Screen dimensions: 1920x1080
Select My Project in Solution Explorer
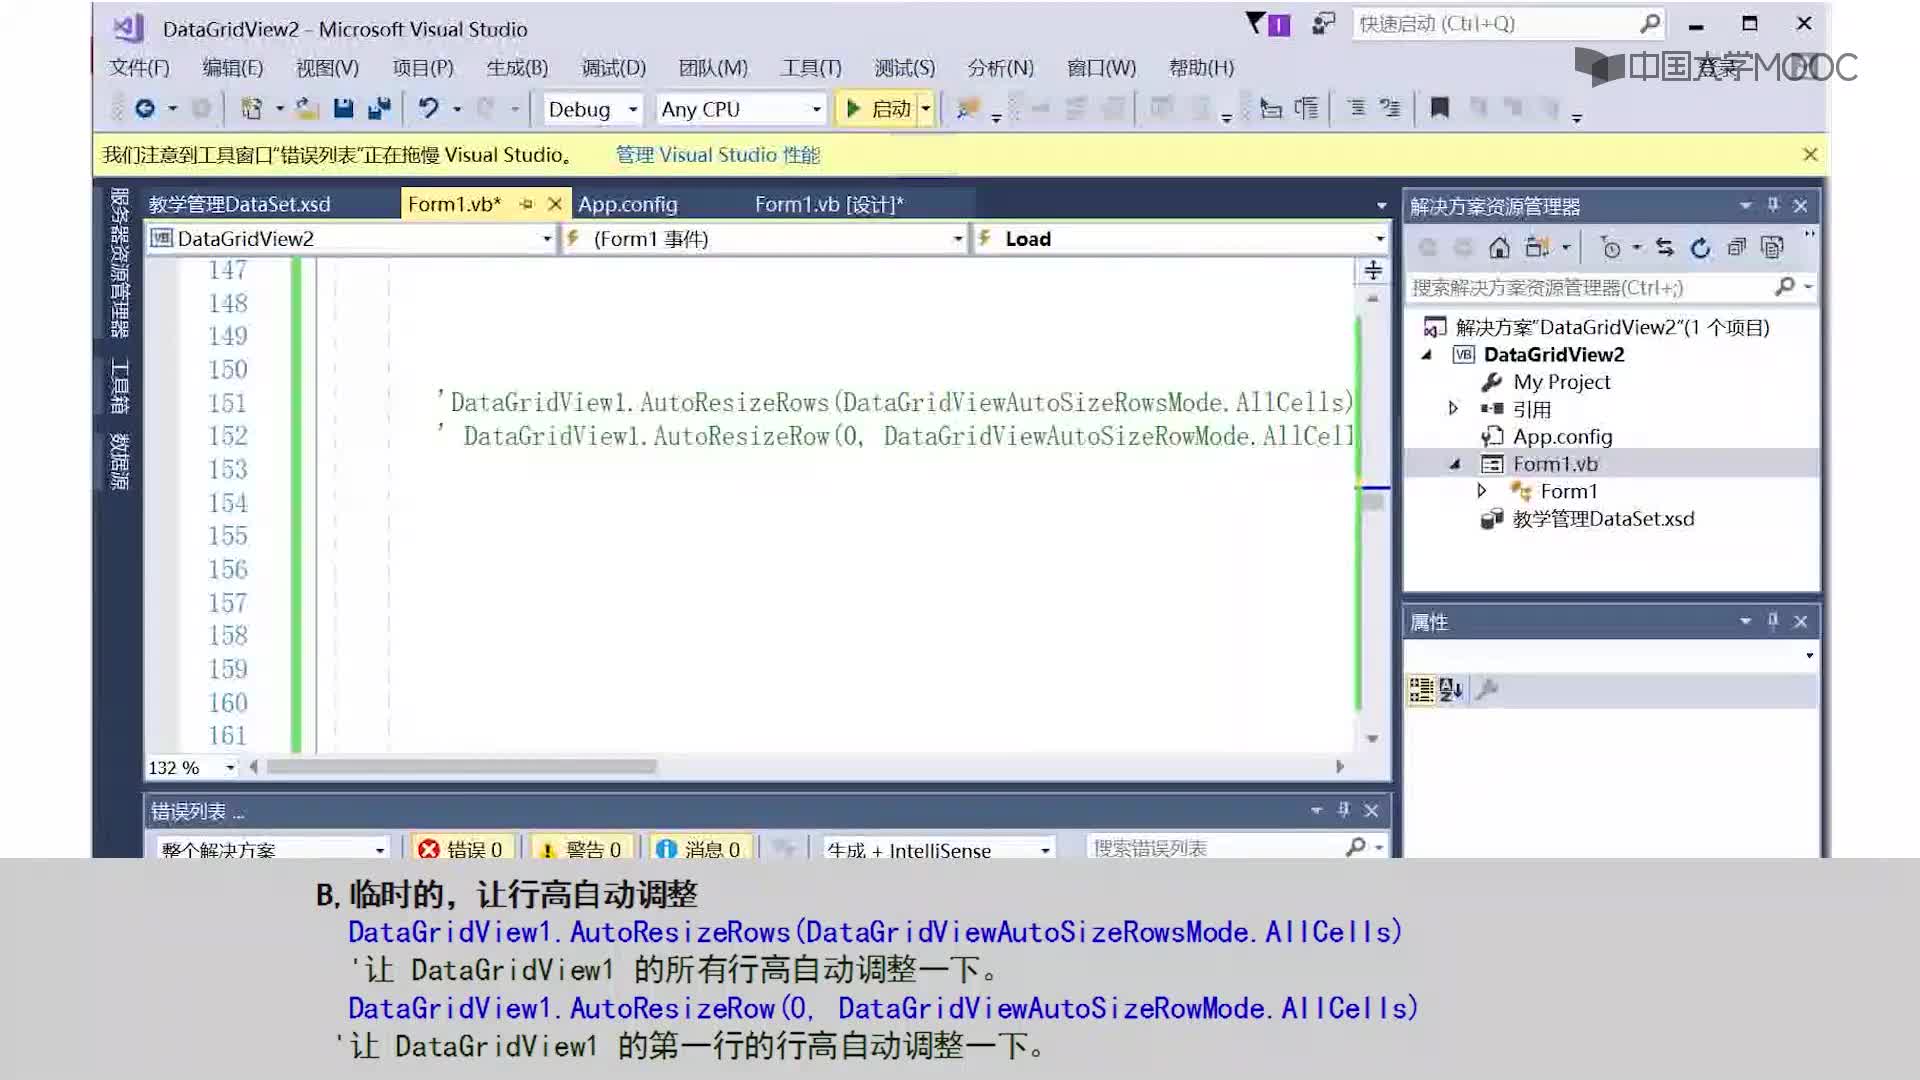(1562, 381)
